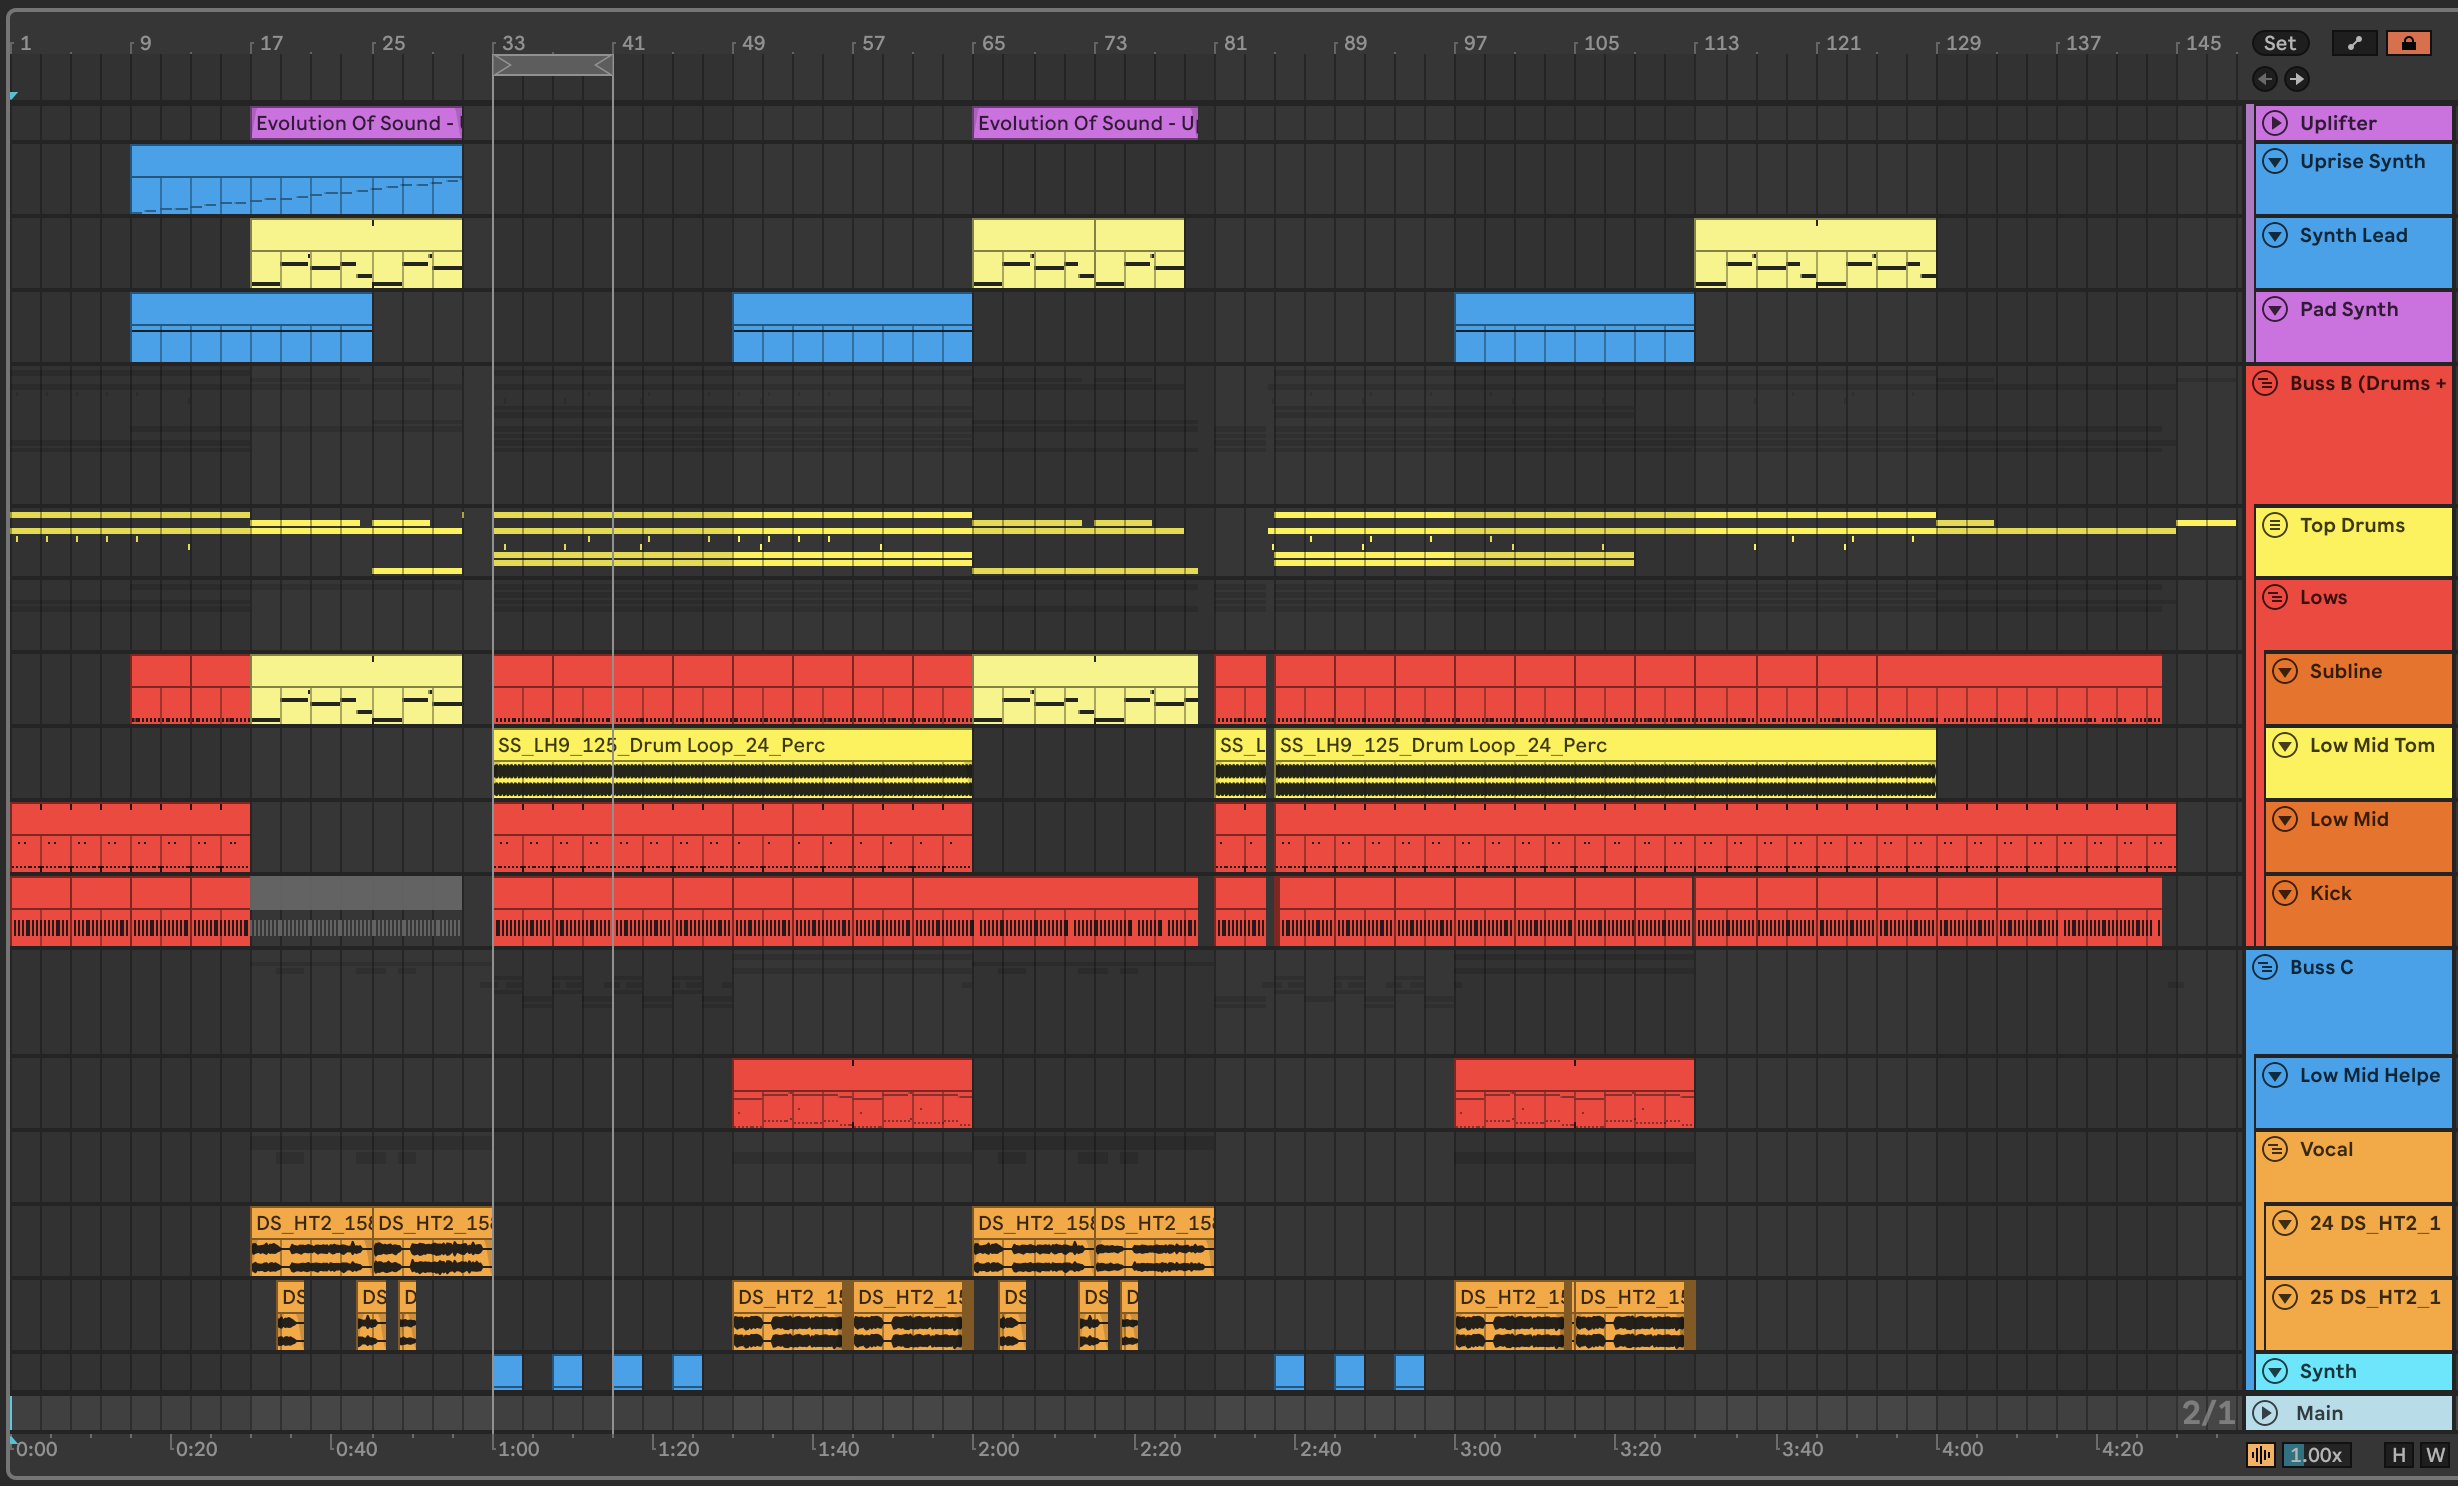Fold the 25 DS_HT2_1 track
Viewport: 2458px width, 1486px height.
coord(2285,1297)
